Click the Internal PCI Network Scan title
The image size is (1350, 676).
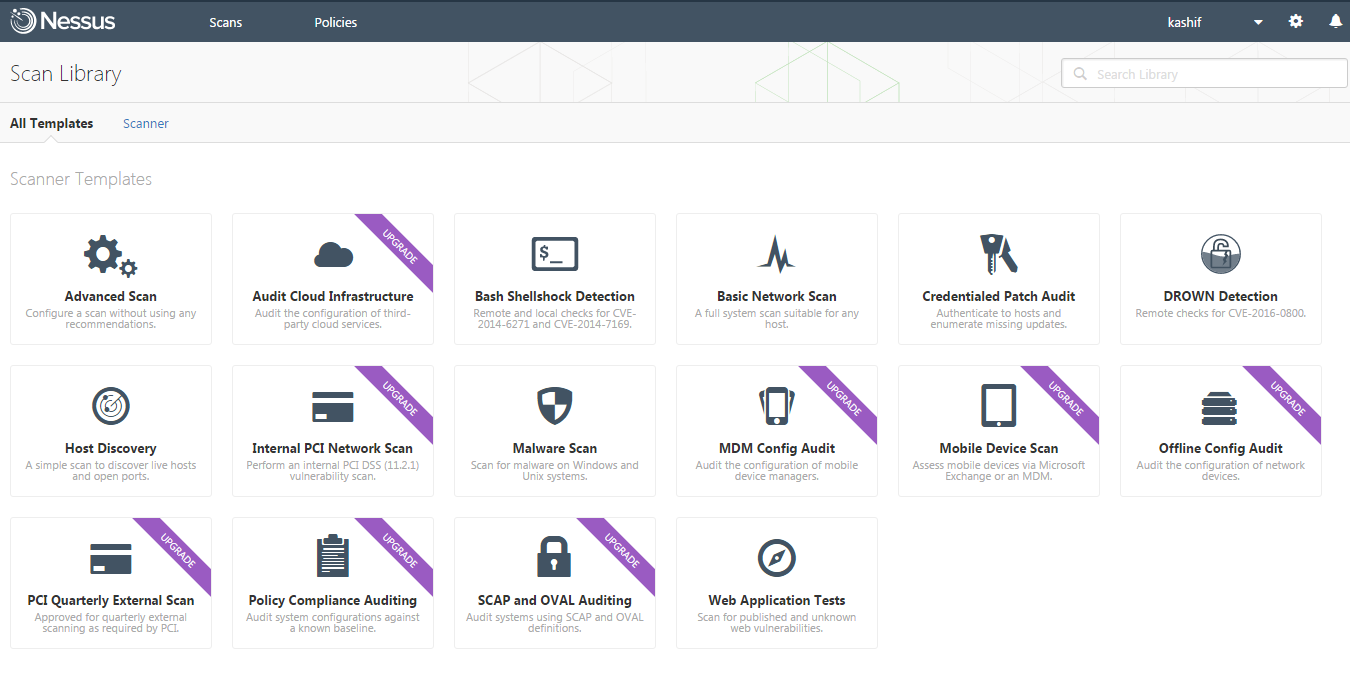click(333, 448)
